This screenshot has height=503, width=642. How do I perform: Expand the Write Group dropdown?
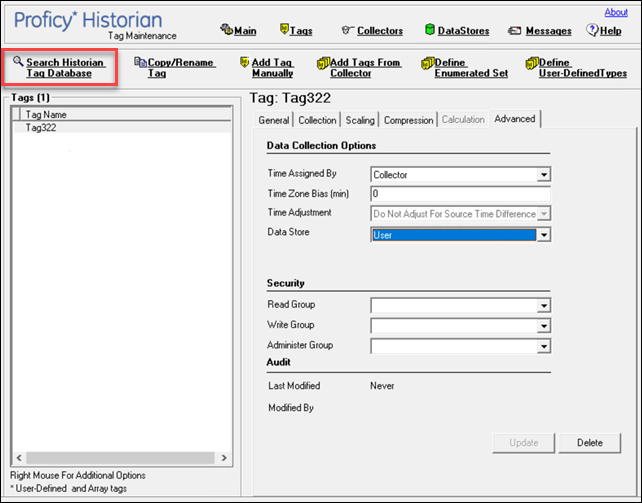(544, 326)
